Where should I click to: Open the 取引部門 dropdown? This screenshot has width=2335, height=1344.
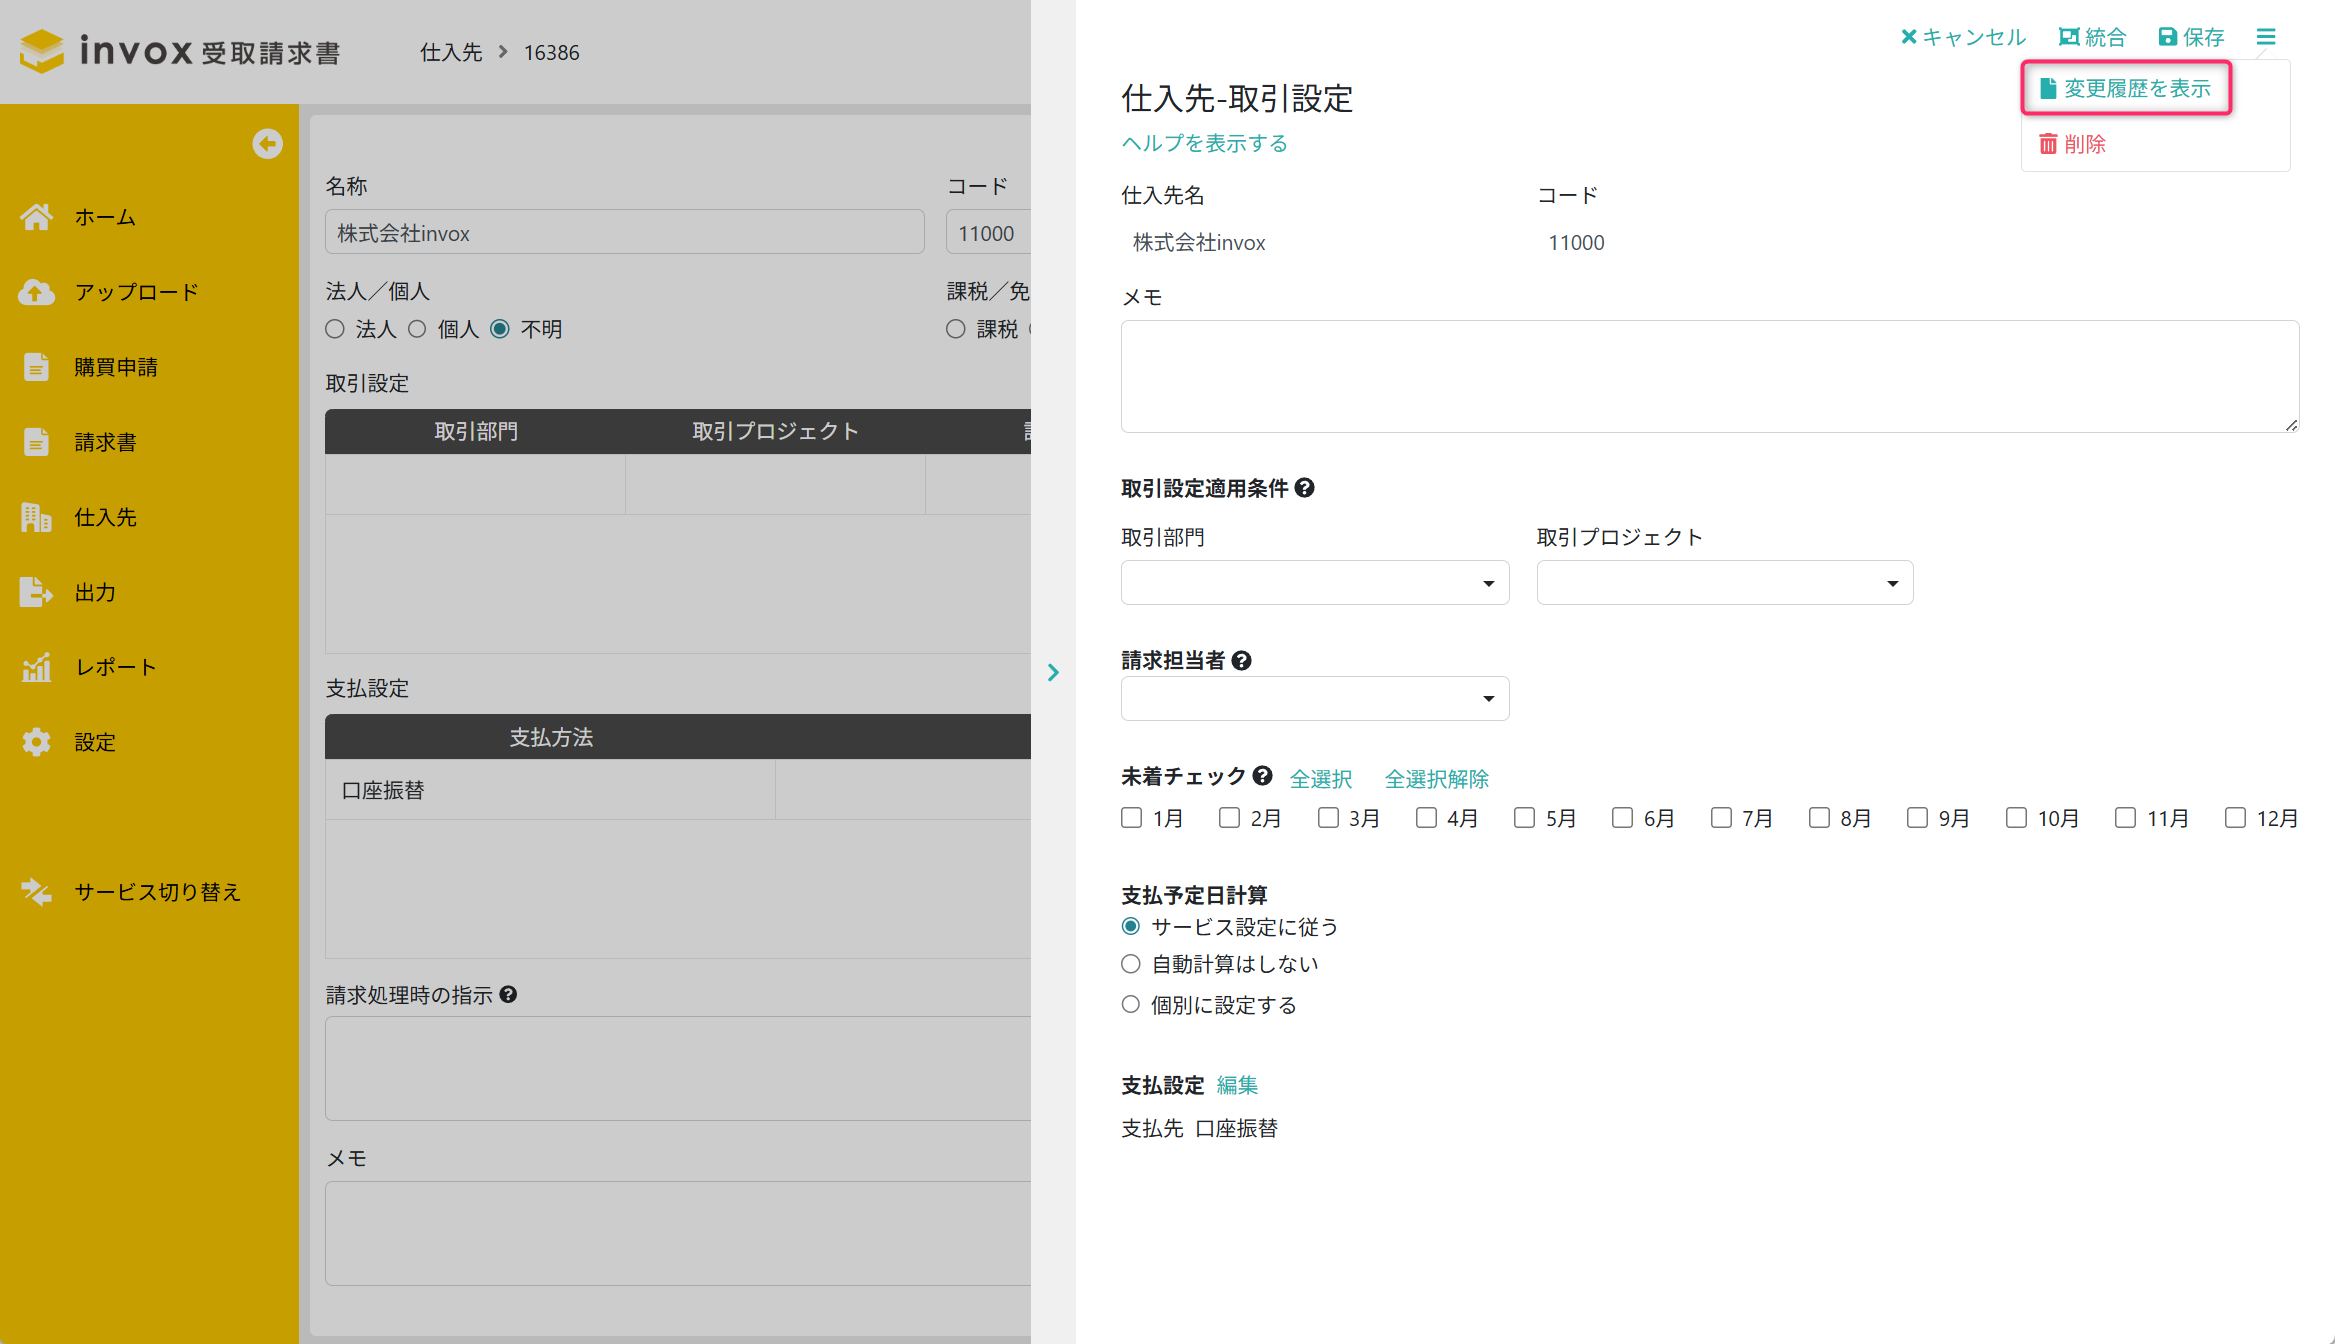1314,583
